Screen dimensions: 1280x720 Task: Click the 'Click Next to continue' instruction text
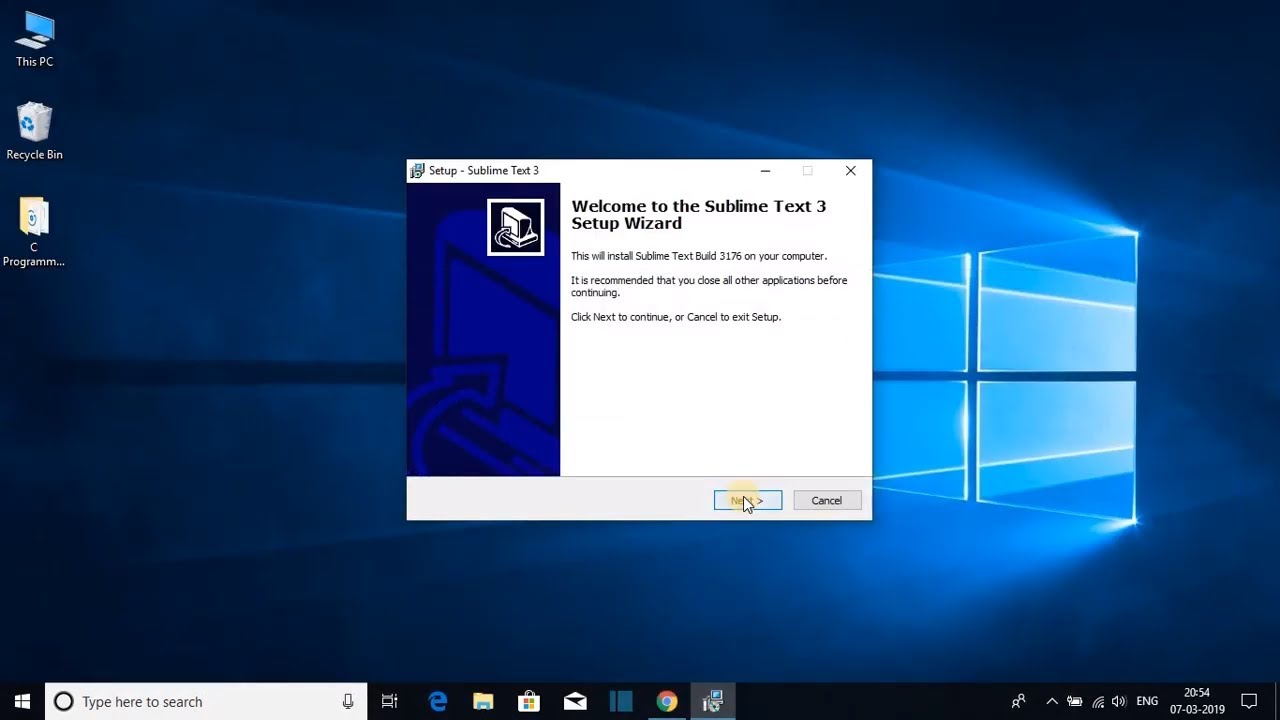coord(676,317)
